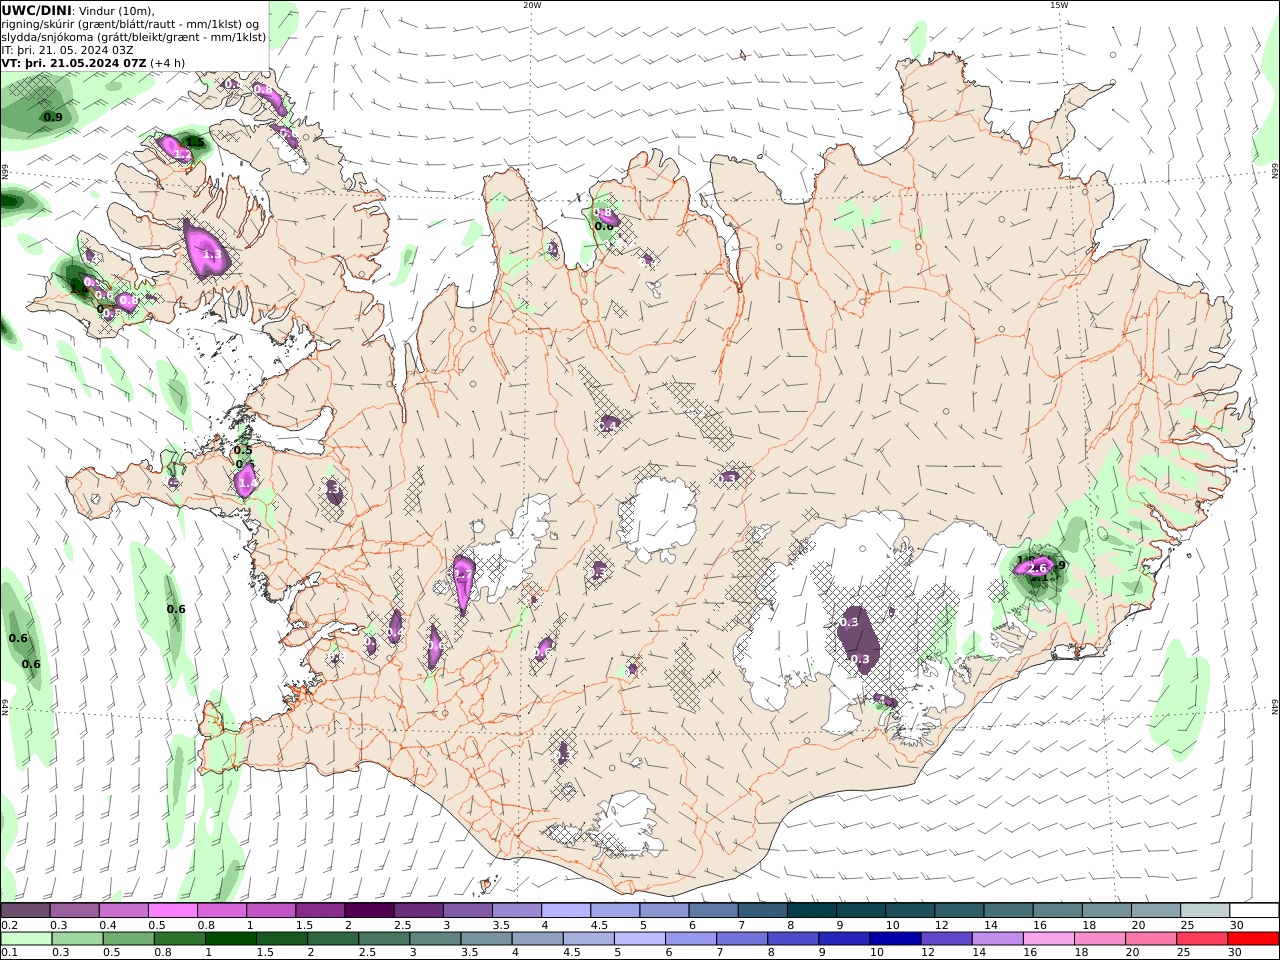Select the lower-row pink swatch starting at 20
Screen dimensions: 1280x960
[x=1149, y=939]
